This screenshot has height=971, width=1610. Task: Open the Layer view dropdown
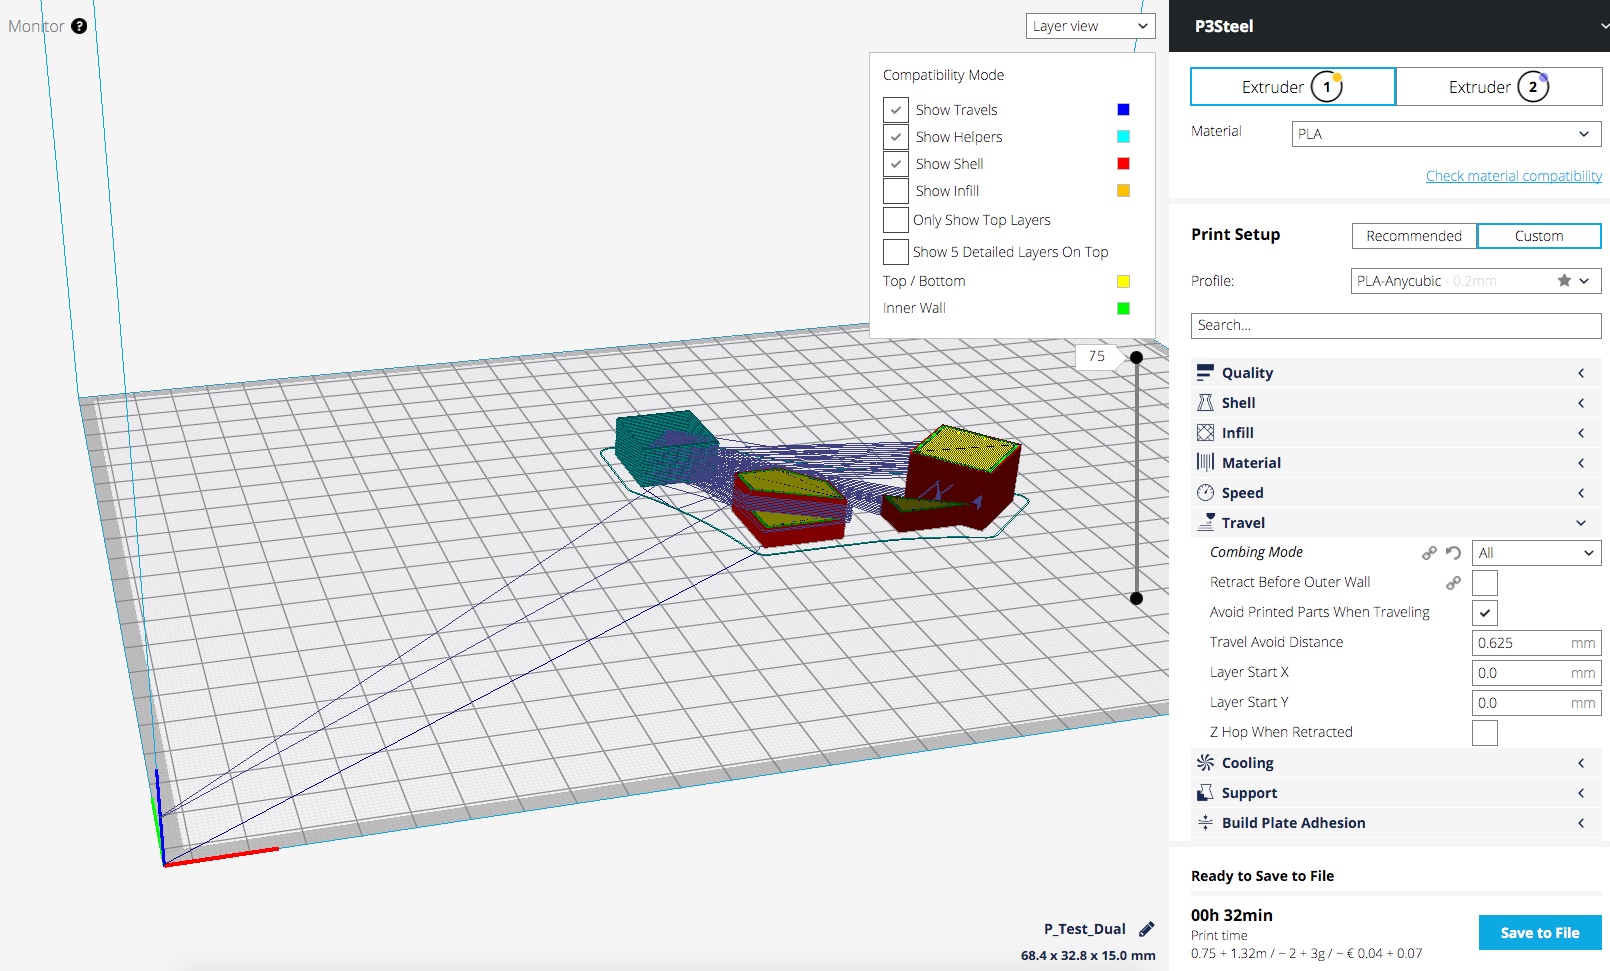1090,26
